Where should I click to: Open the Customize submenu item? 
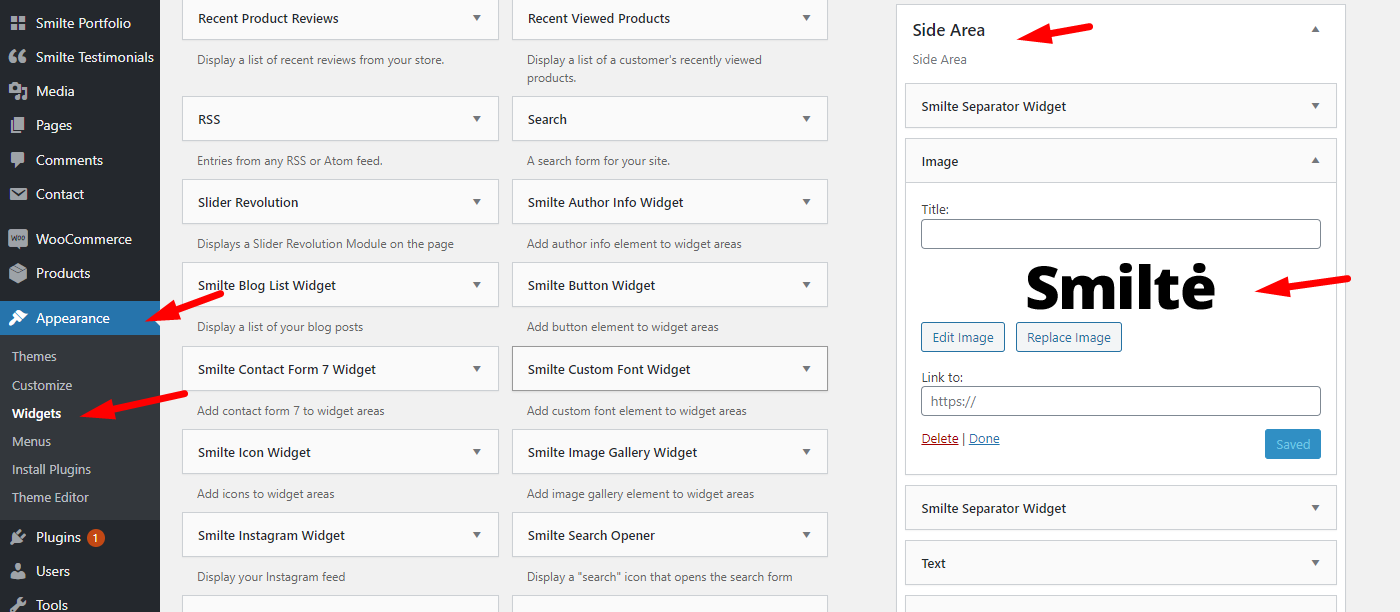[42, 385]
